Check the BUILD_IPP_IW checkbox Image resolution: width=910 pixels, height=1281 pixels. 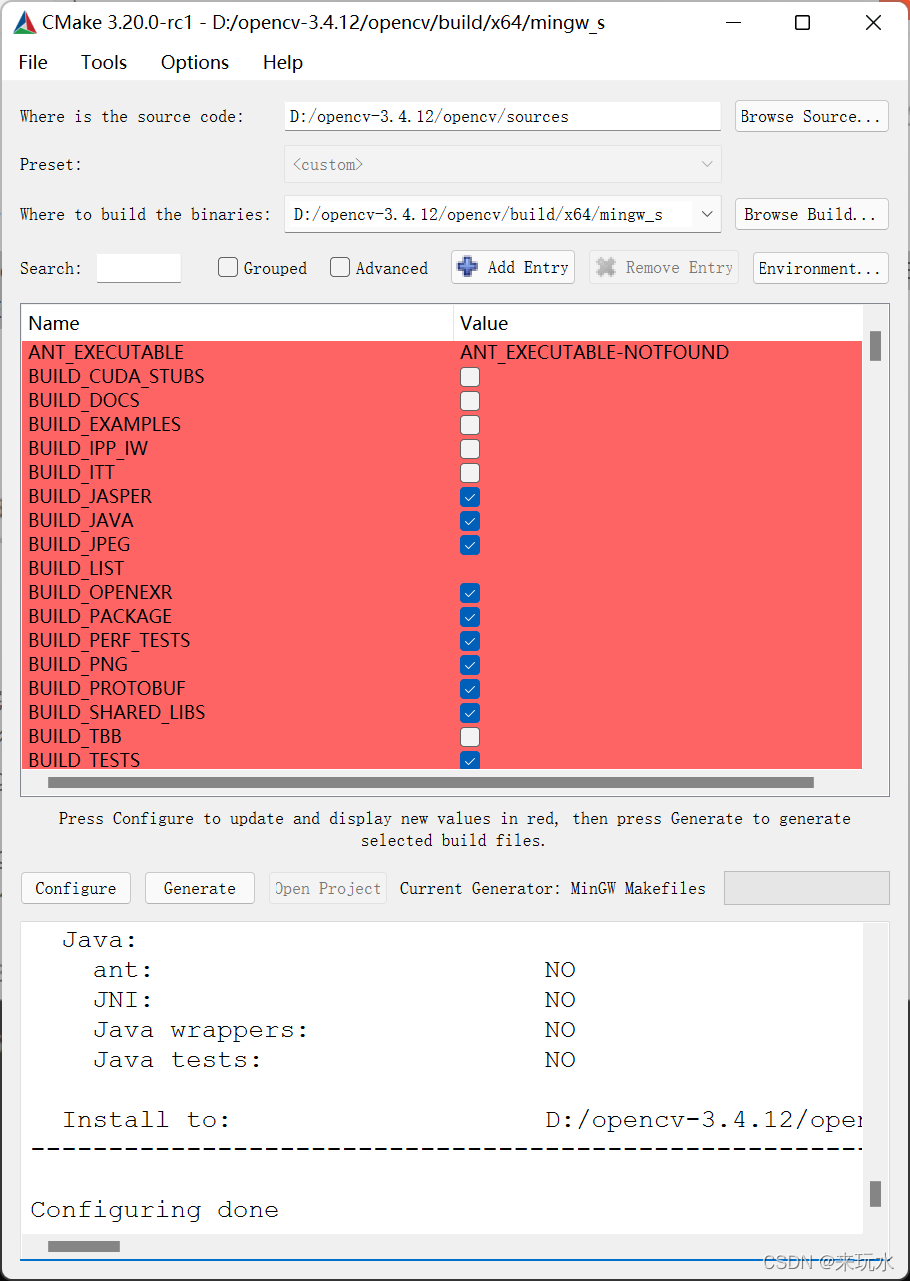click(470, 449)
